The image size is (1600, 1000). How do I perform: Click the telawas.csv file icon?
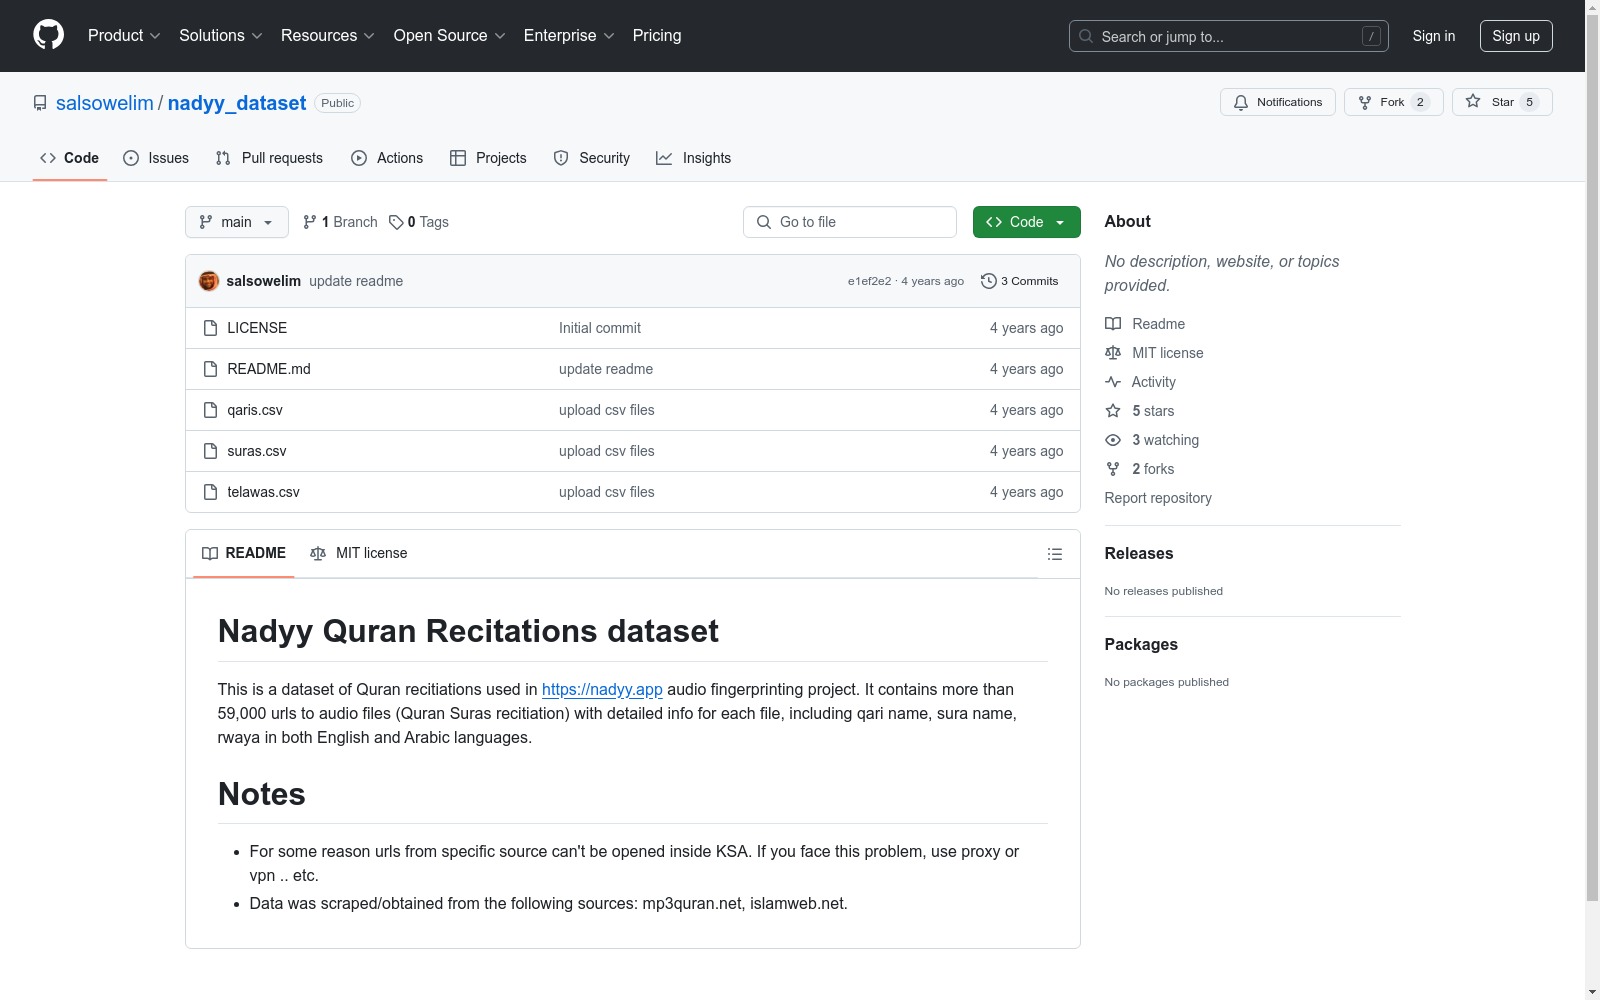pyautogui.click(x=210, y=492)
